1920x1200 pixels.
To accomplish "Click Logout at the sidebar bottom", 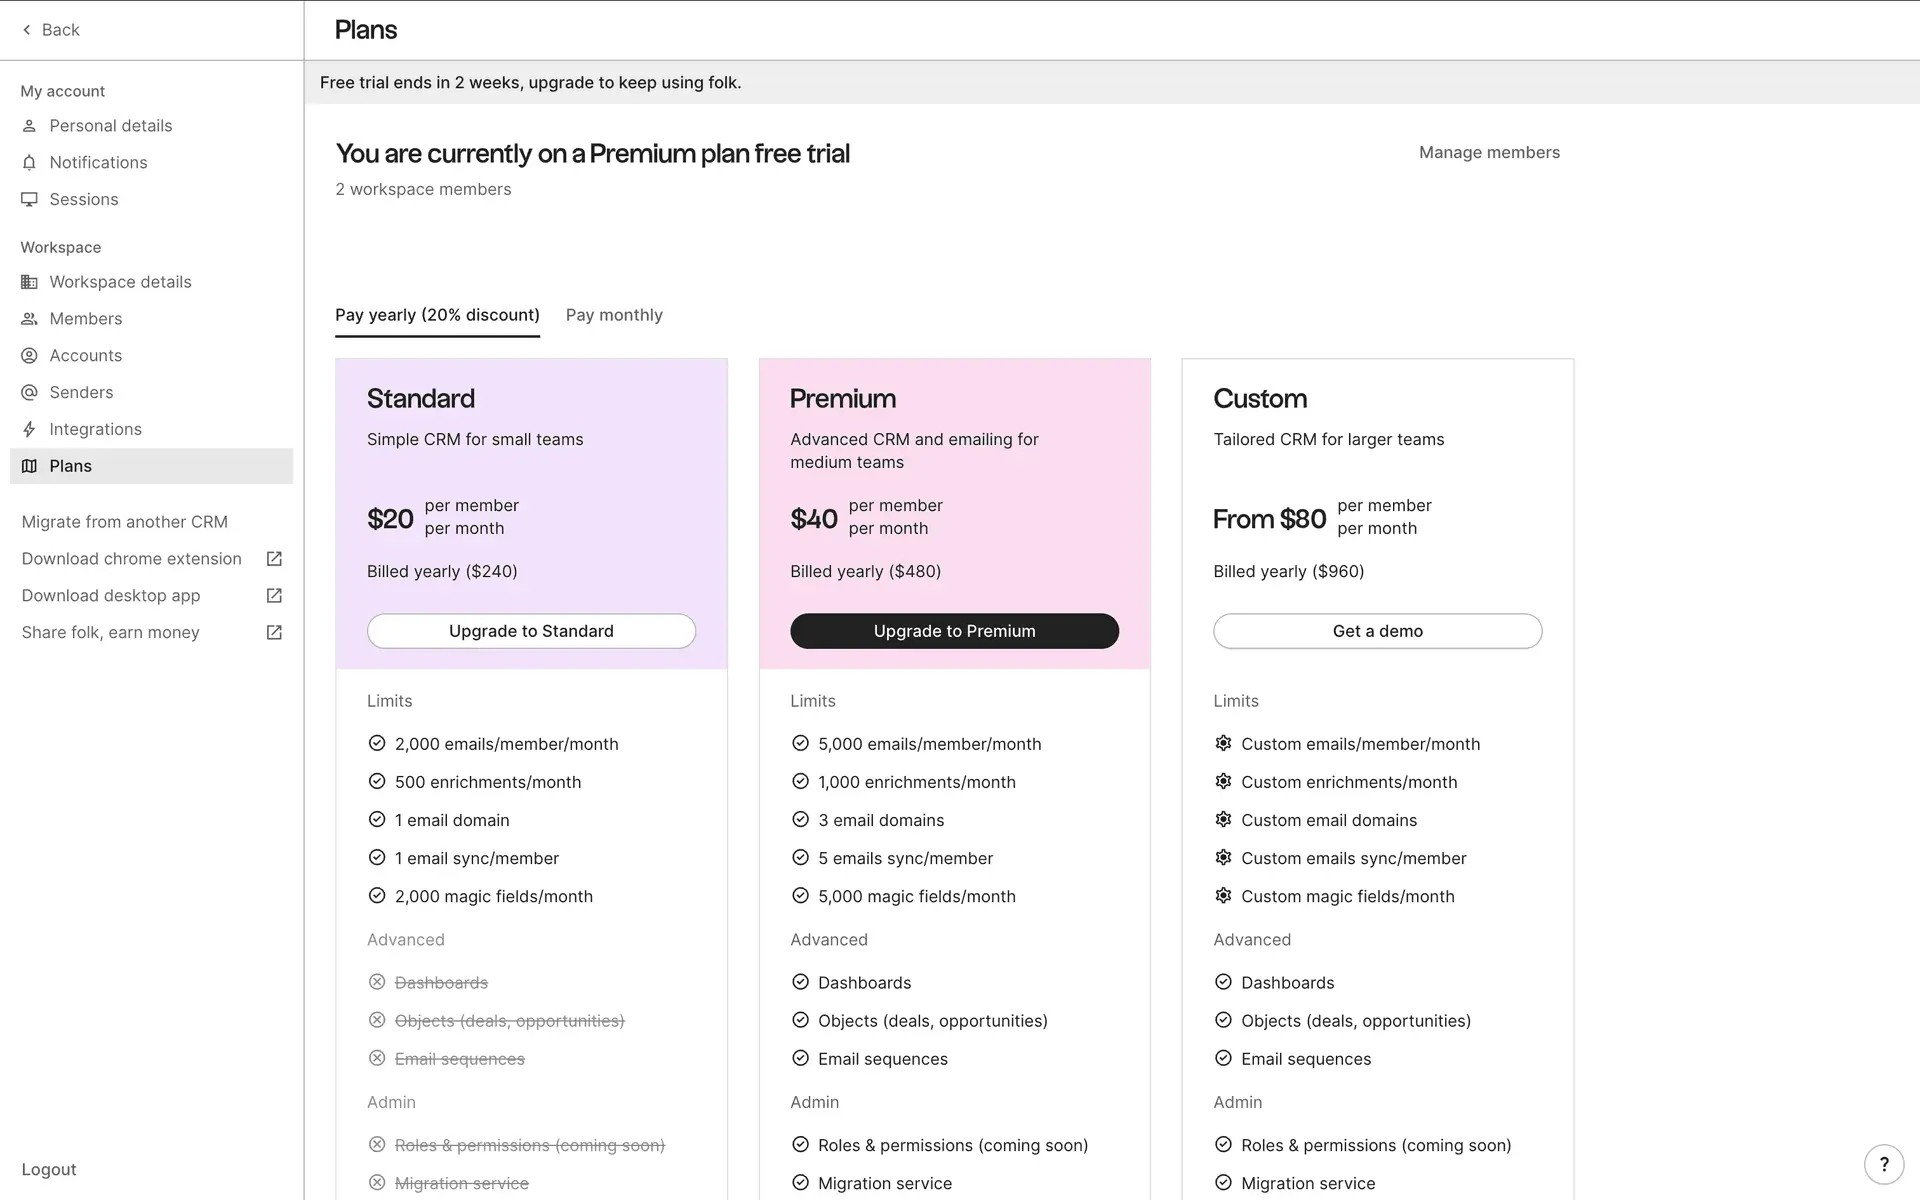I will click(49, 1170).
